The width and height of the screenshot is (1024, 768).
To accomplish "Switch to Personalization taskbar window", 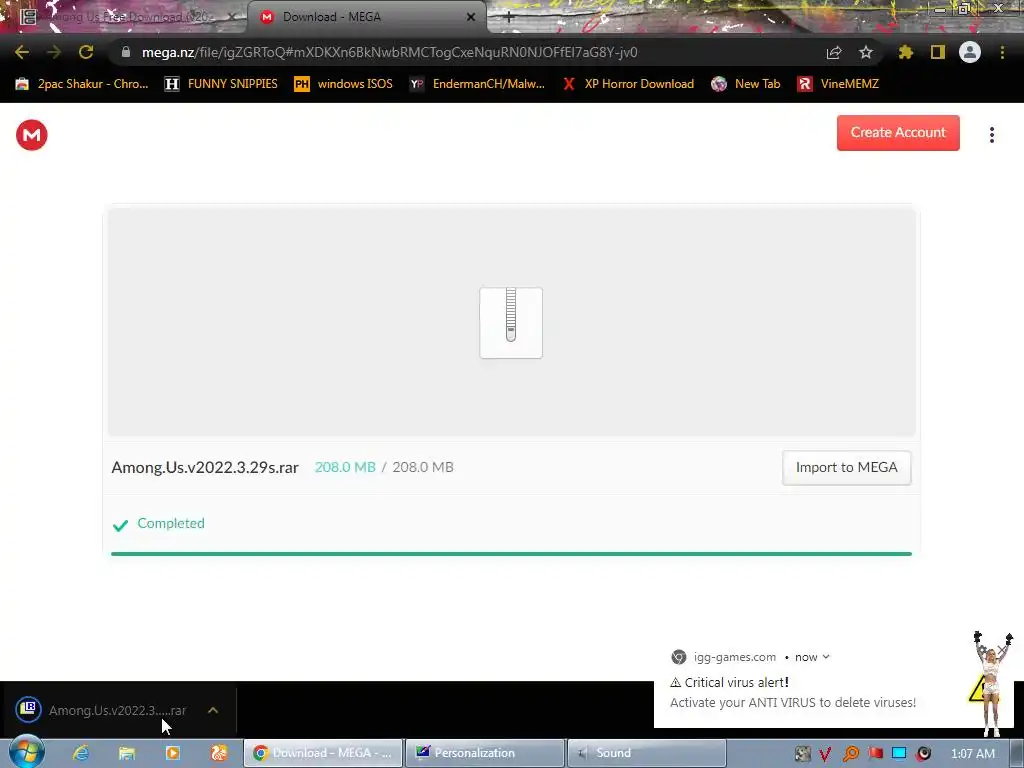I will [485, 753].
